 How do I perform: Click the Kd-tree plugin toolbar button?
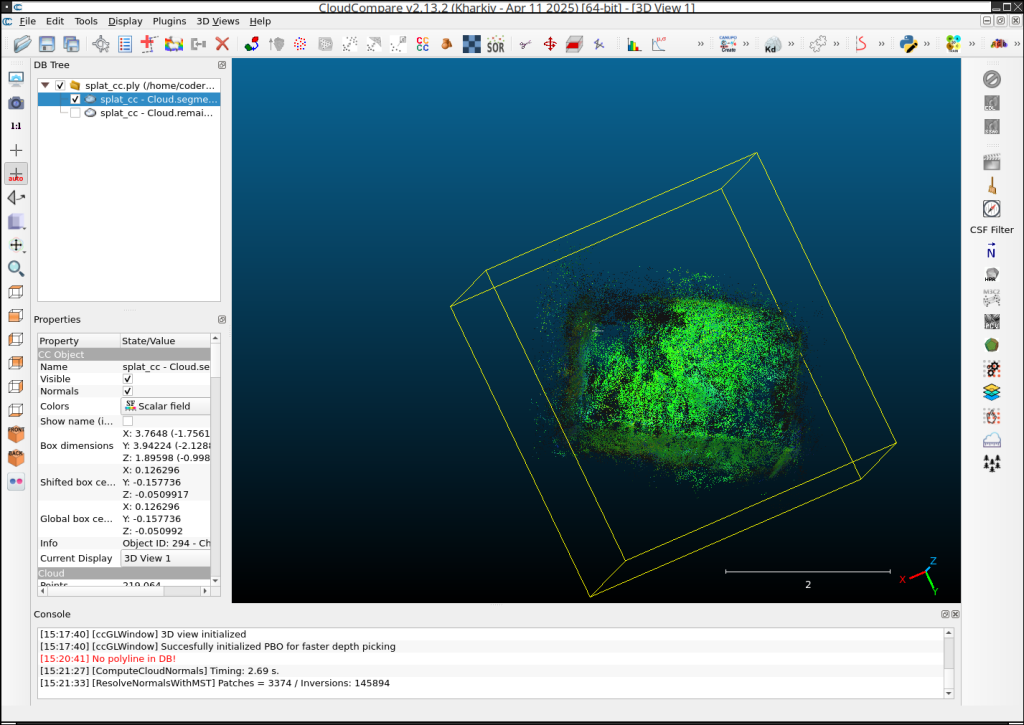[x=771, y=44]
